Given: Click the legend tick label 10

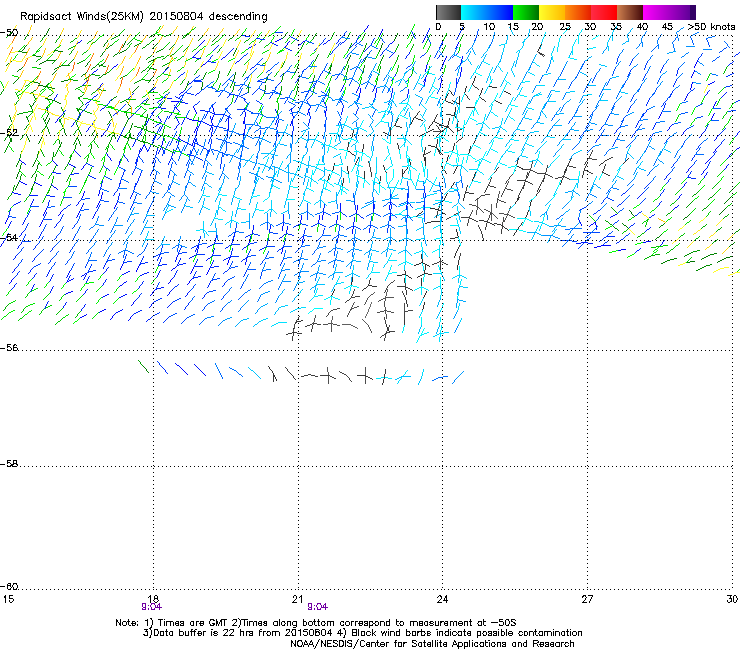Looking at the screenshot, I should pos(489,27).
